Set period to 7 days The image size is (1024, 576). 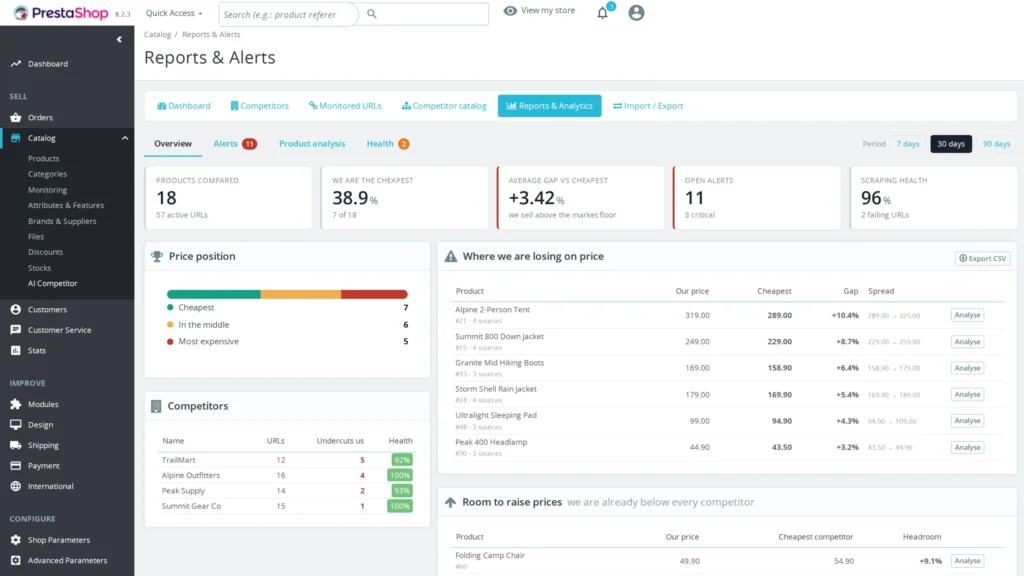click(908, 144)
